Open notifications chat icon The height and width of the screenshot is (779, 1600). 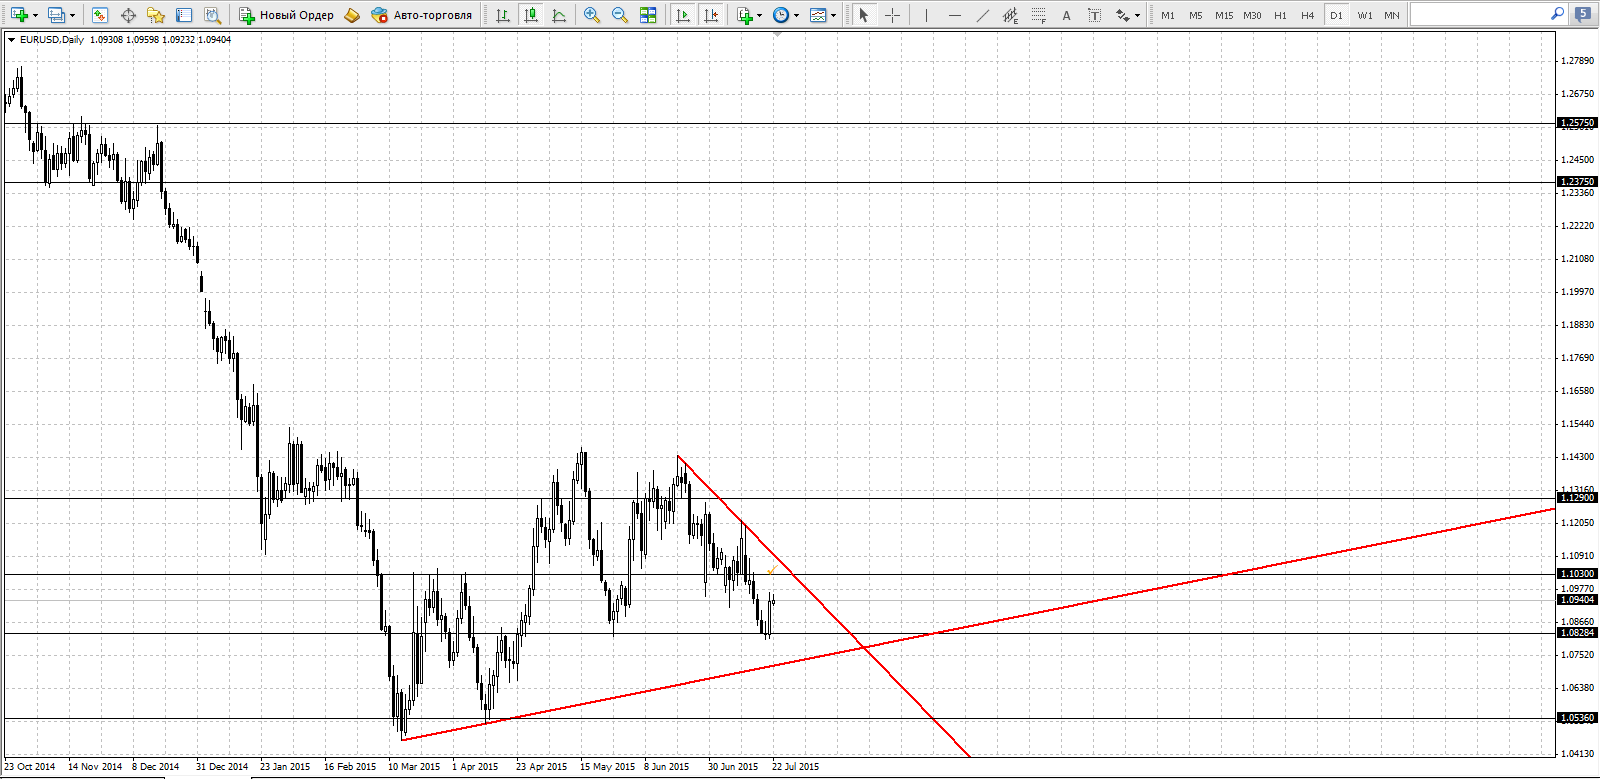tap(1583, 14)
